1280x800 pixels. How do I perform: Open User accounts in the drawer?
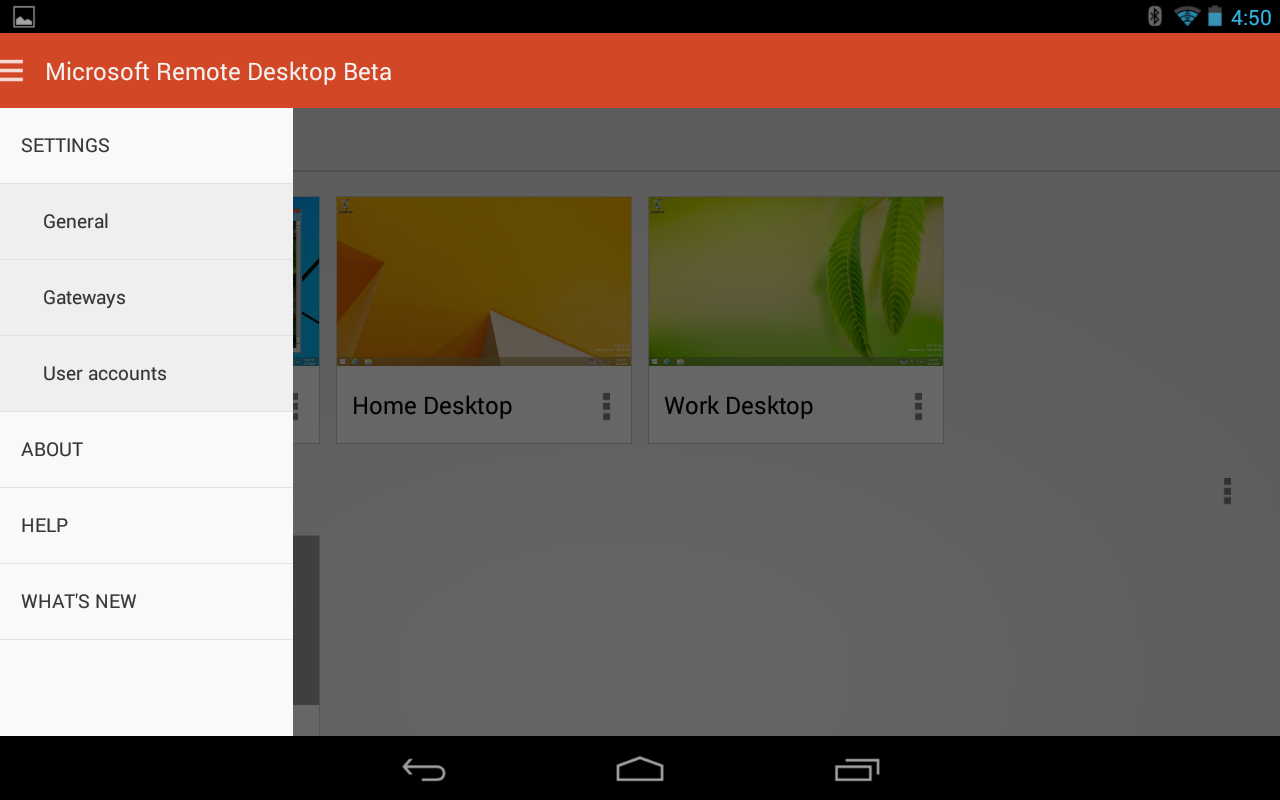click(x=146, y=374)
